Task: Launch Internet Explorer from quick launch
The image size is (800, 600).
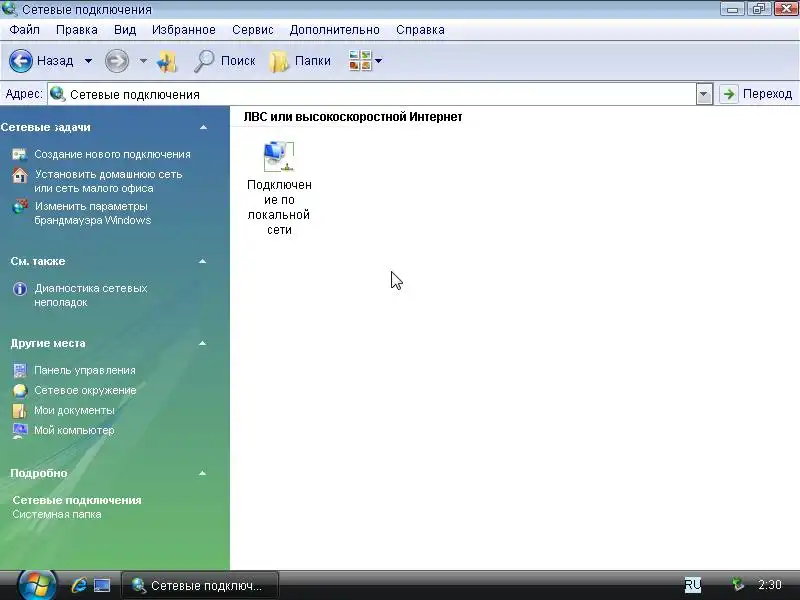Action: [x=79, y=585]
